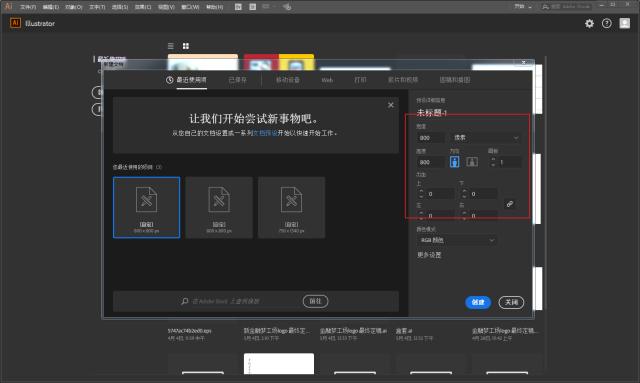Select portrait orientation
Viewport: 640px width, 383px height.
[x=454, y=162]
